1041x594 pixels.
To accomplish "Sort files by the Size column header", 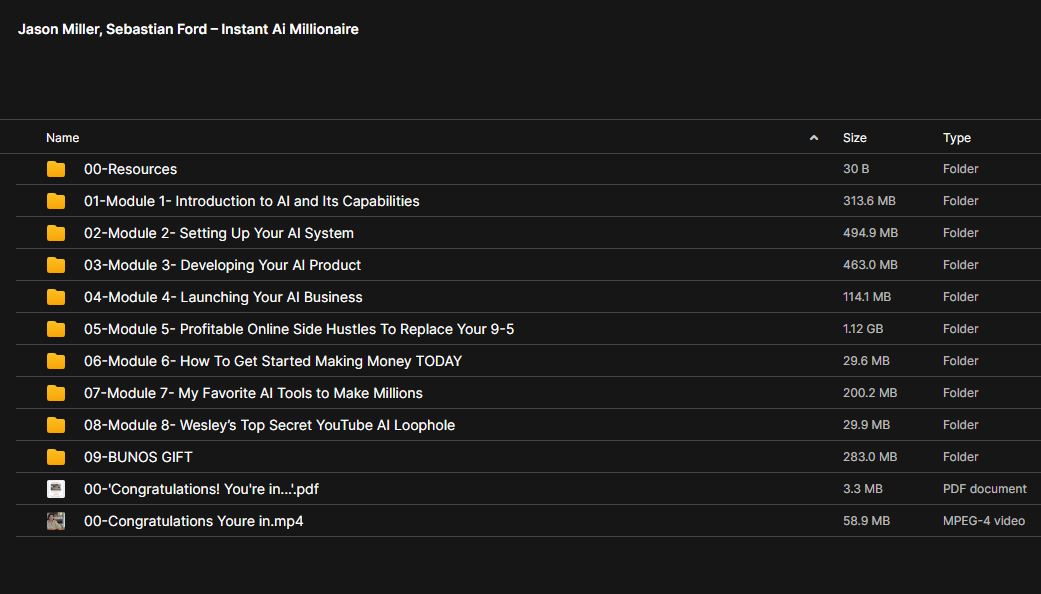I will tap(855, 138).
